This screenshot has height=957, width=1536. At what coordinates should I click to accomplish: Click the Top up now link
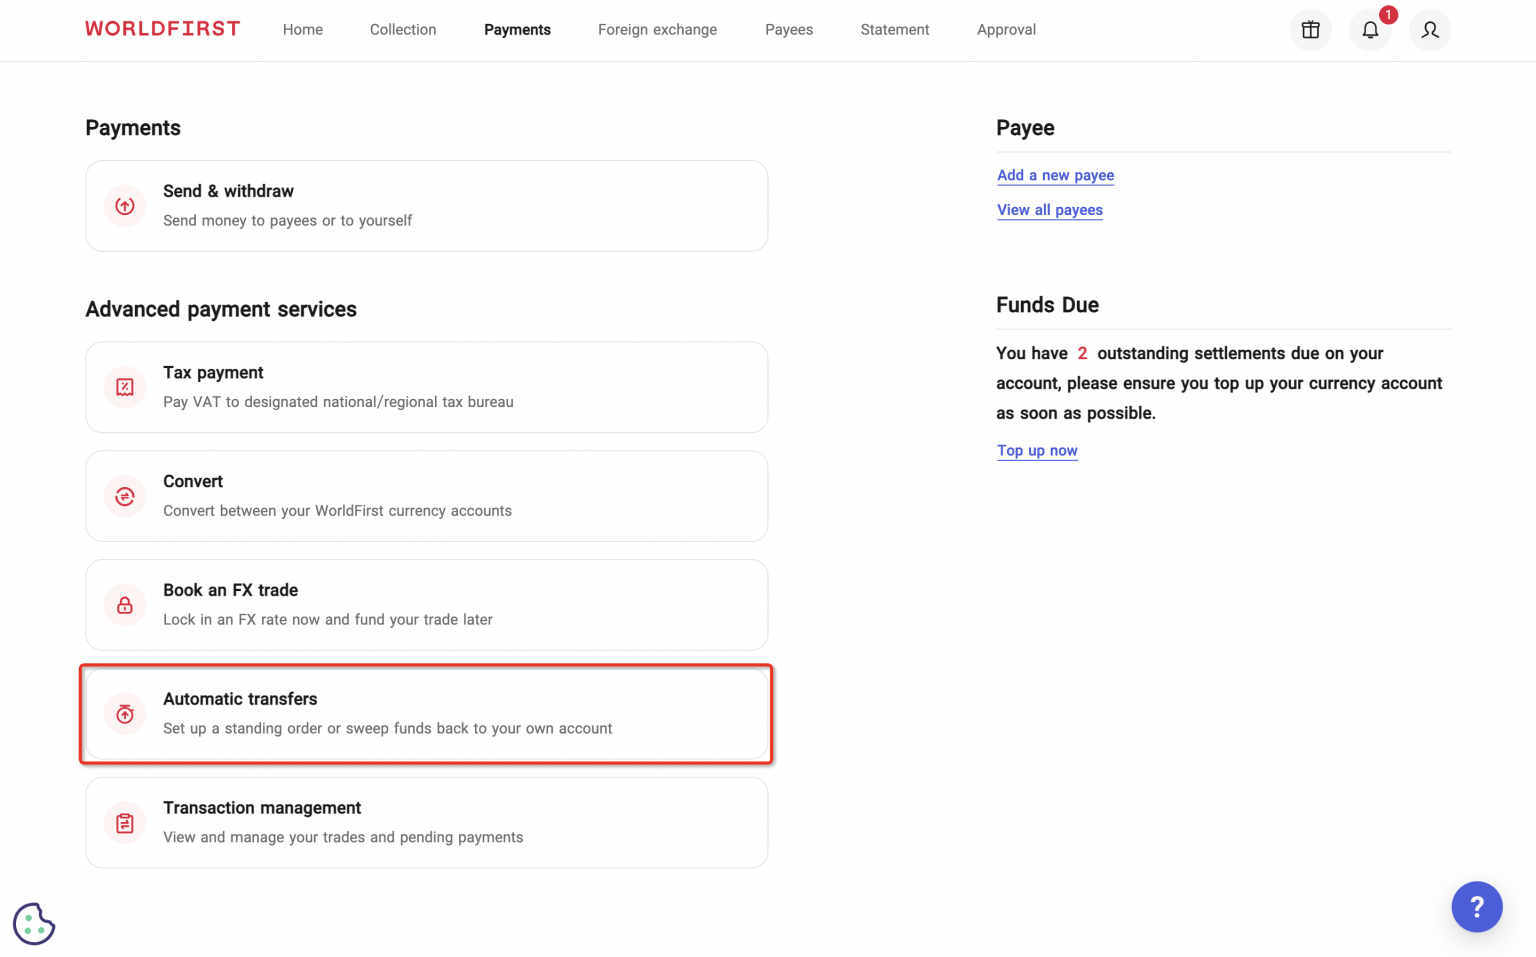1037,450
